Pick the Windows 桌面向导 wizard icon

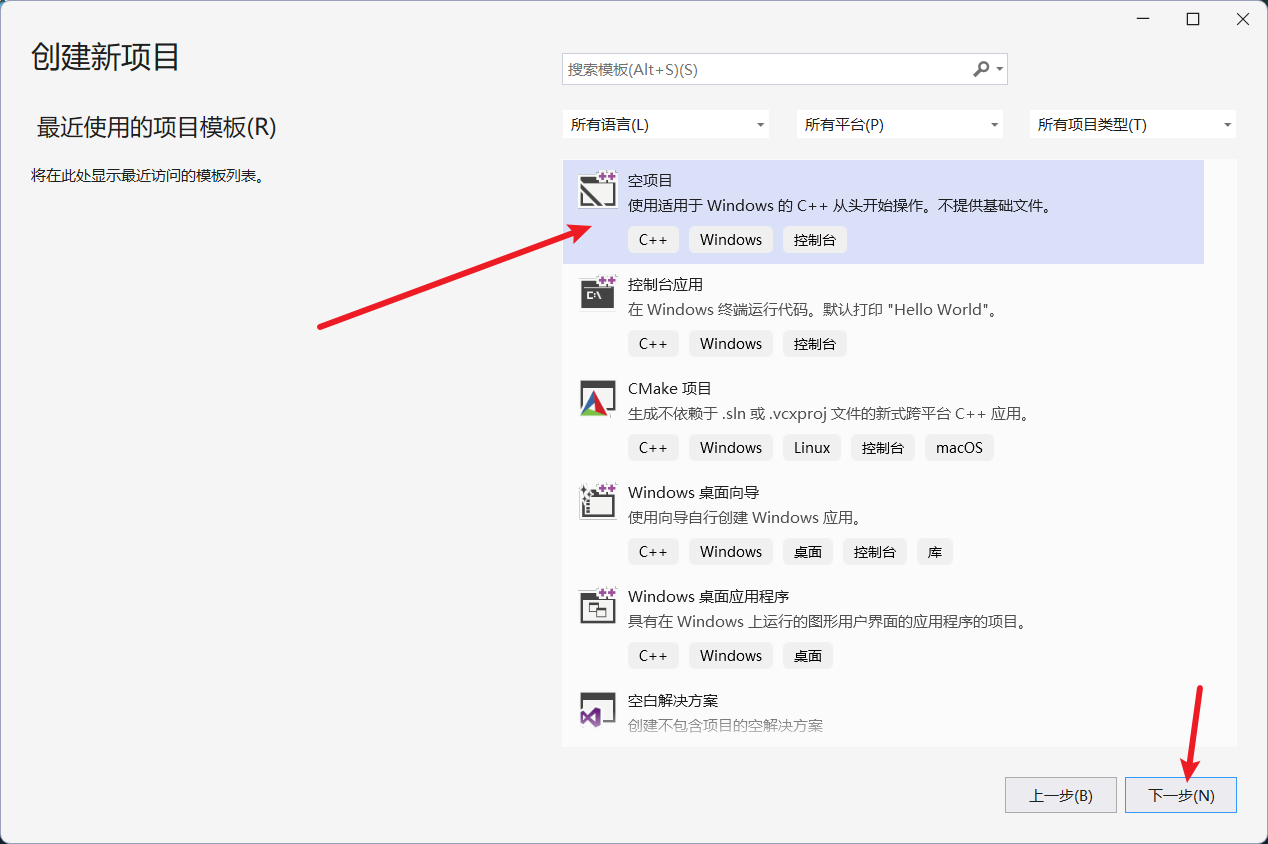597,501
